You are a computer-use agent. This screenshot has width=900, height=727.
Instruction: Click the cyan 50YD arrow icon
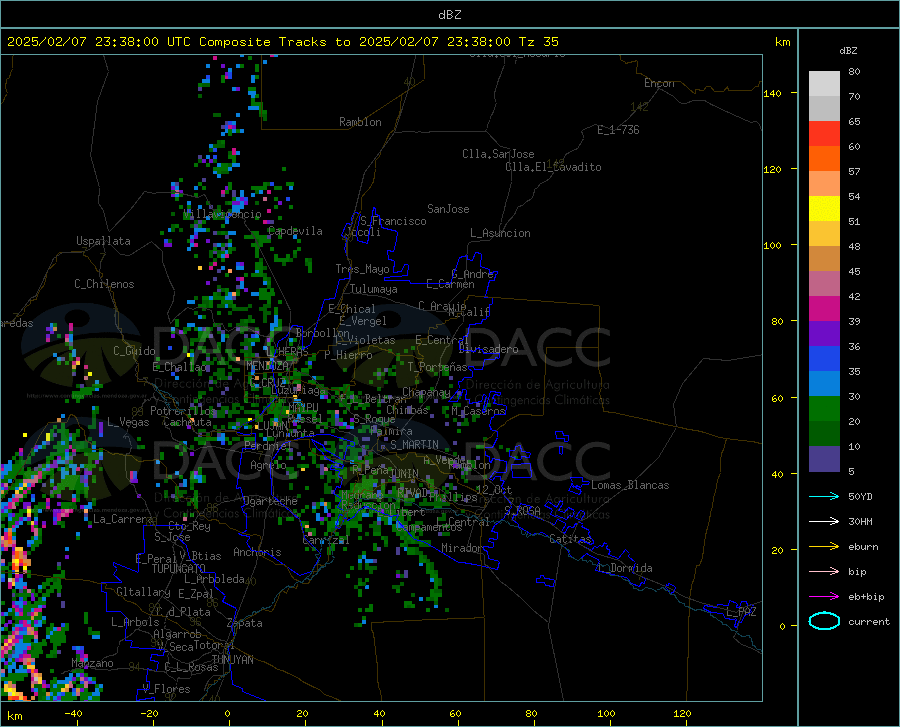click(824, 496)
